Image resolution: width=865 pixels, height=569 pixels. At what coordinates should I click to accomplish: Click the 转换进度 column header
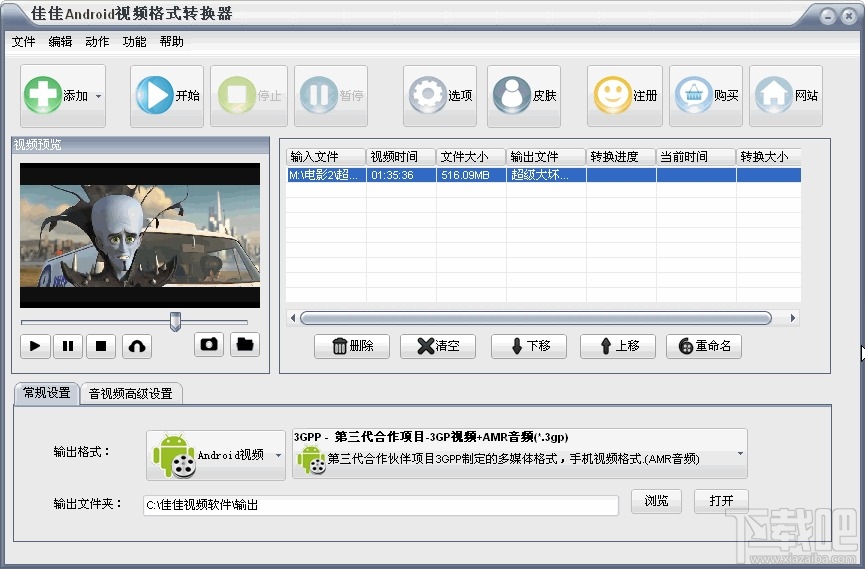[621, 157]
